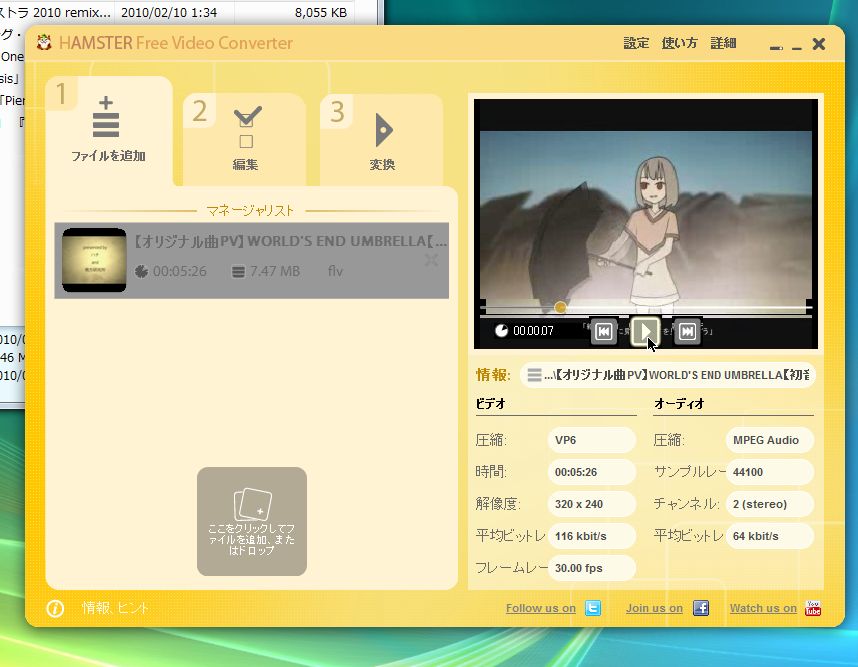Click the Follow us on link
This screenshot has width=858, height=667.
(541, 608)
